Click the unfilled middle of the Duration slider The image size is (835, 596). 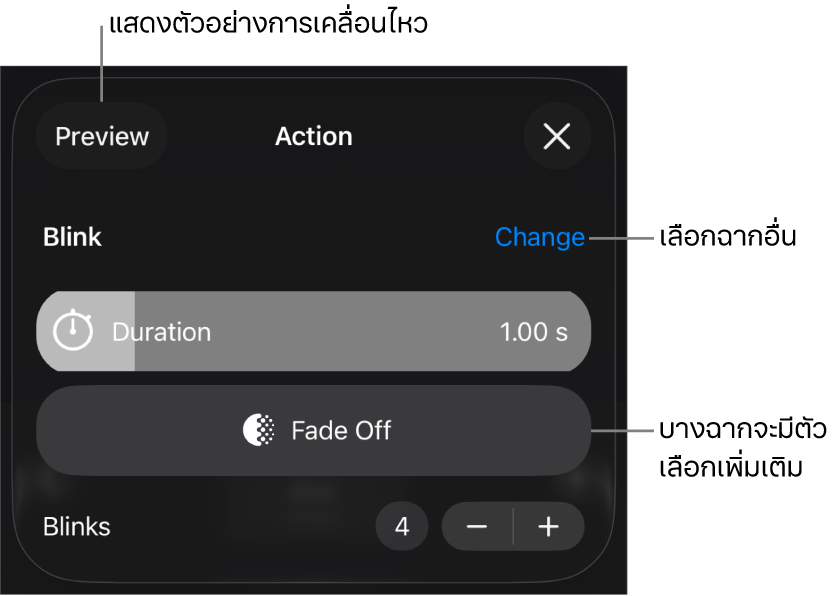pyautogui.click(x=350, y=331)
